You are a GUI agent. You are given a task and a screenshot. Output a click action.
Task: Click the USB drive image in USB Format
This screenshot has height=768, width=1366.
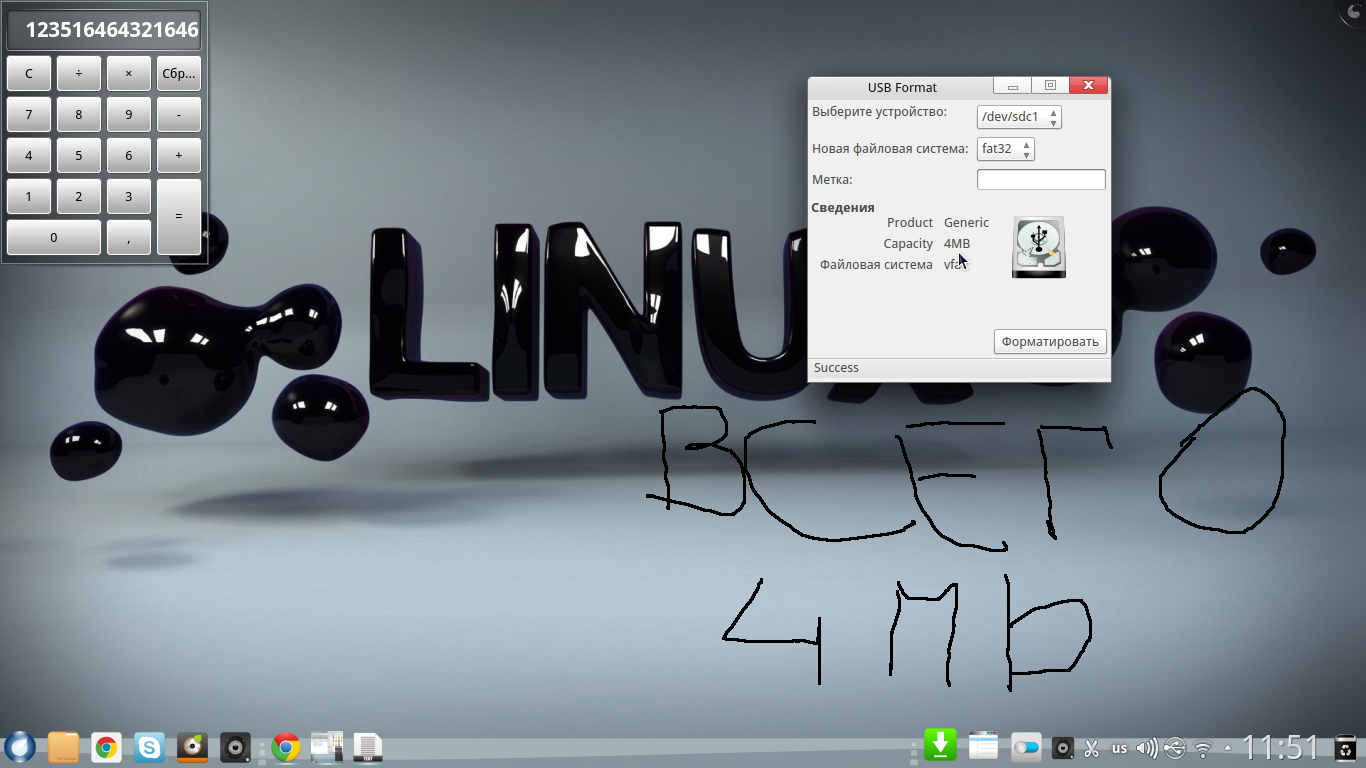[x=1038, y=247]
